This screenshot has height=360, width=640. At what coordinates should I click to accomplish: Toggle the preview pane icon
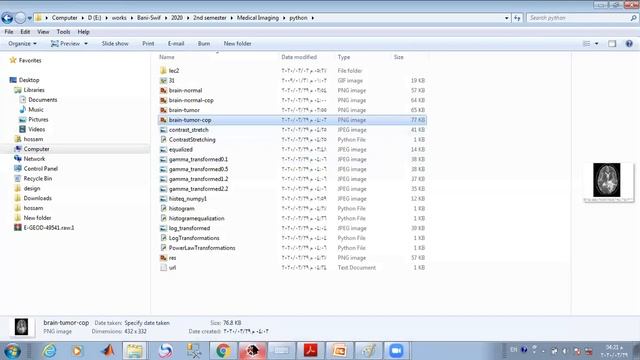(612, 44)
